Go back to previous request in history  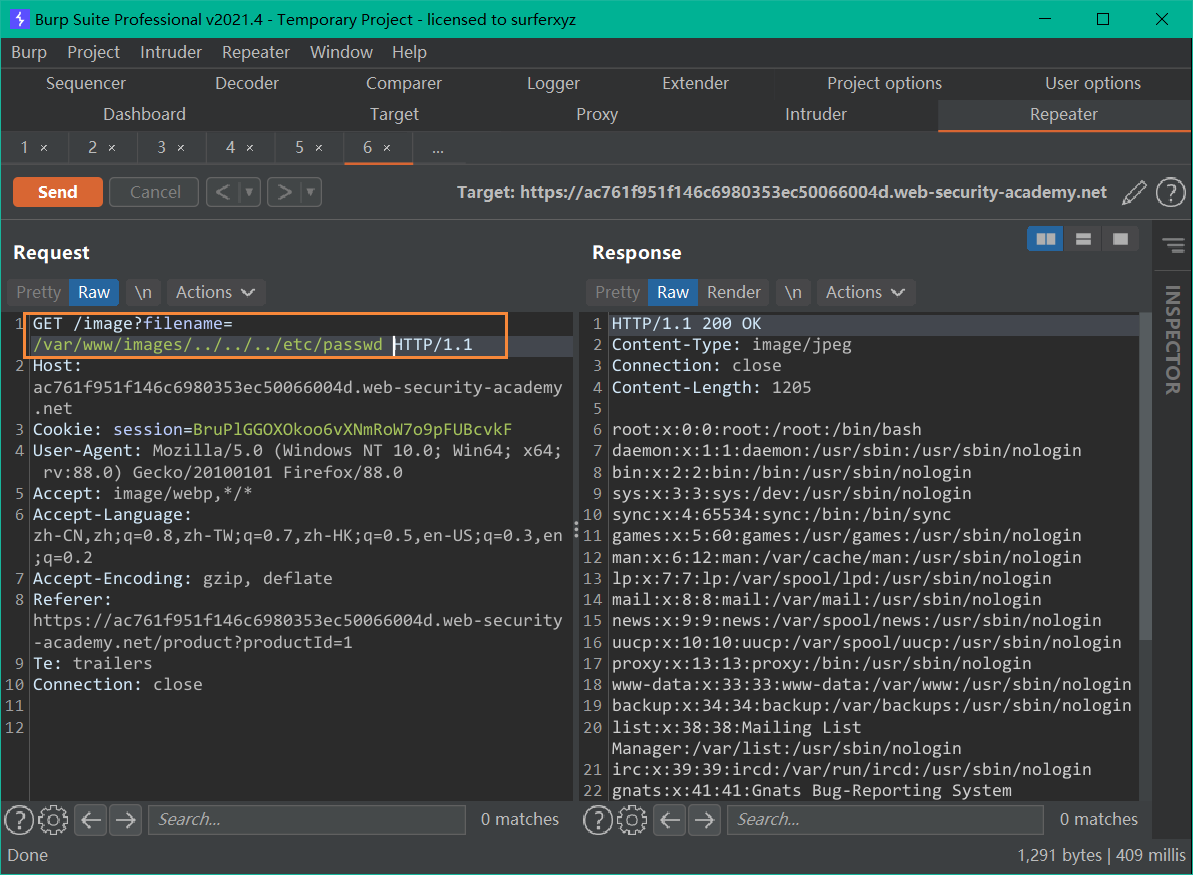[x=223, y=192]
